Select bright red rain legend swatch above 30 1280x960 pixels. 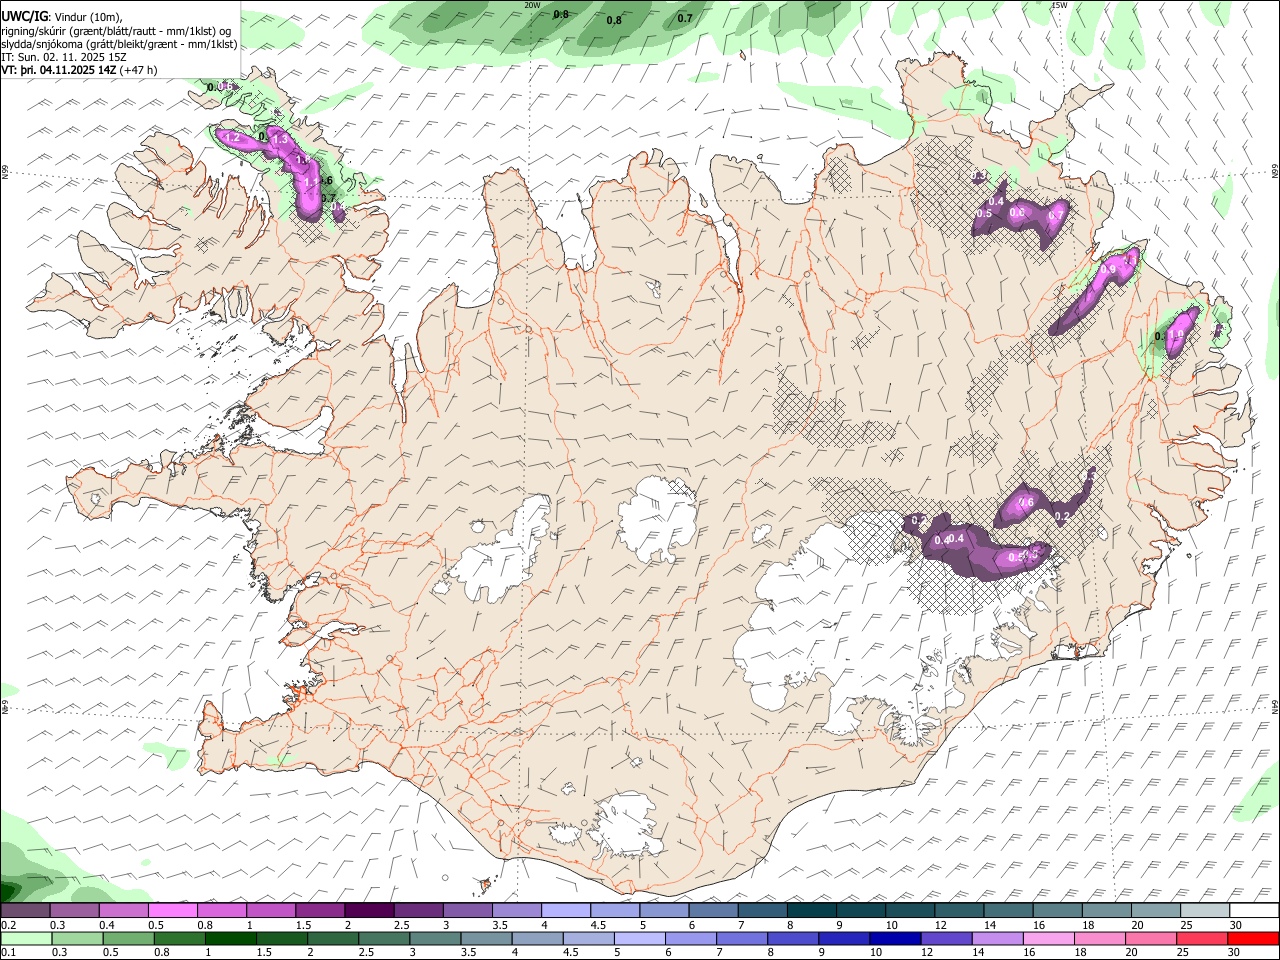coord(1254,938)
